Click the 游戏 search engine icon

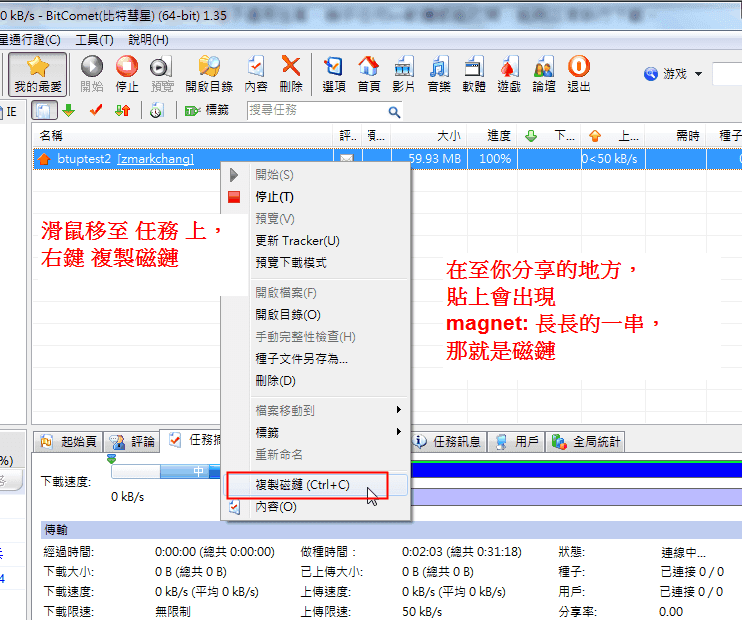[x=651, y=74]
